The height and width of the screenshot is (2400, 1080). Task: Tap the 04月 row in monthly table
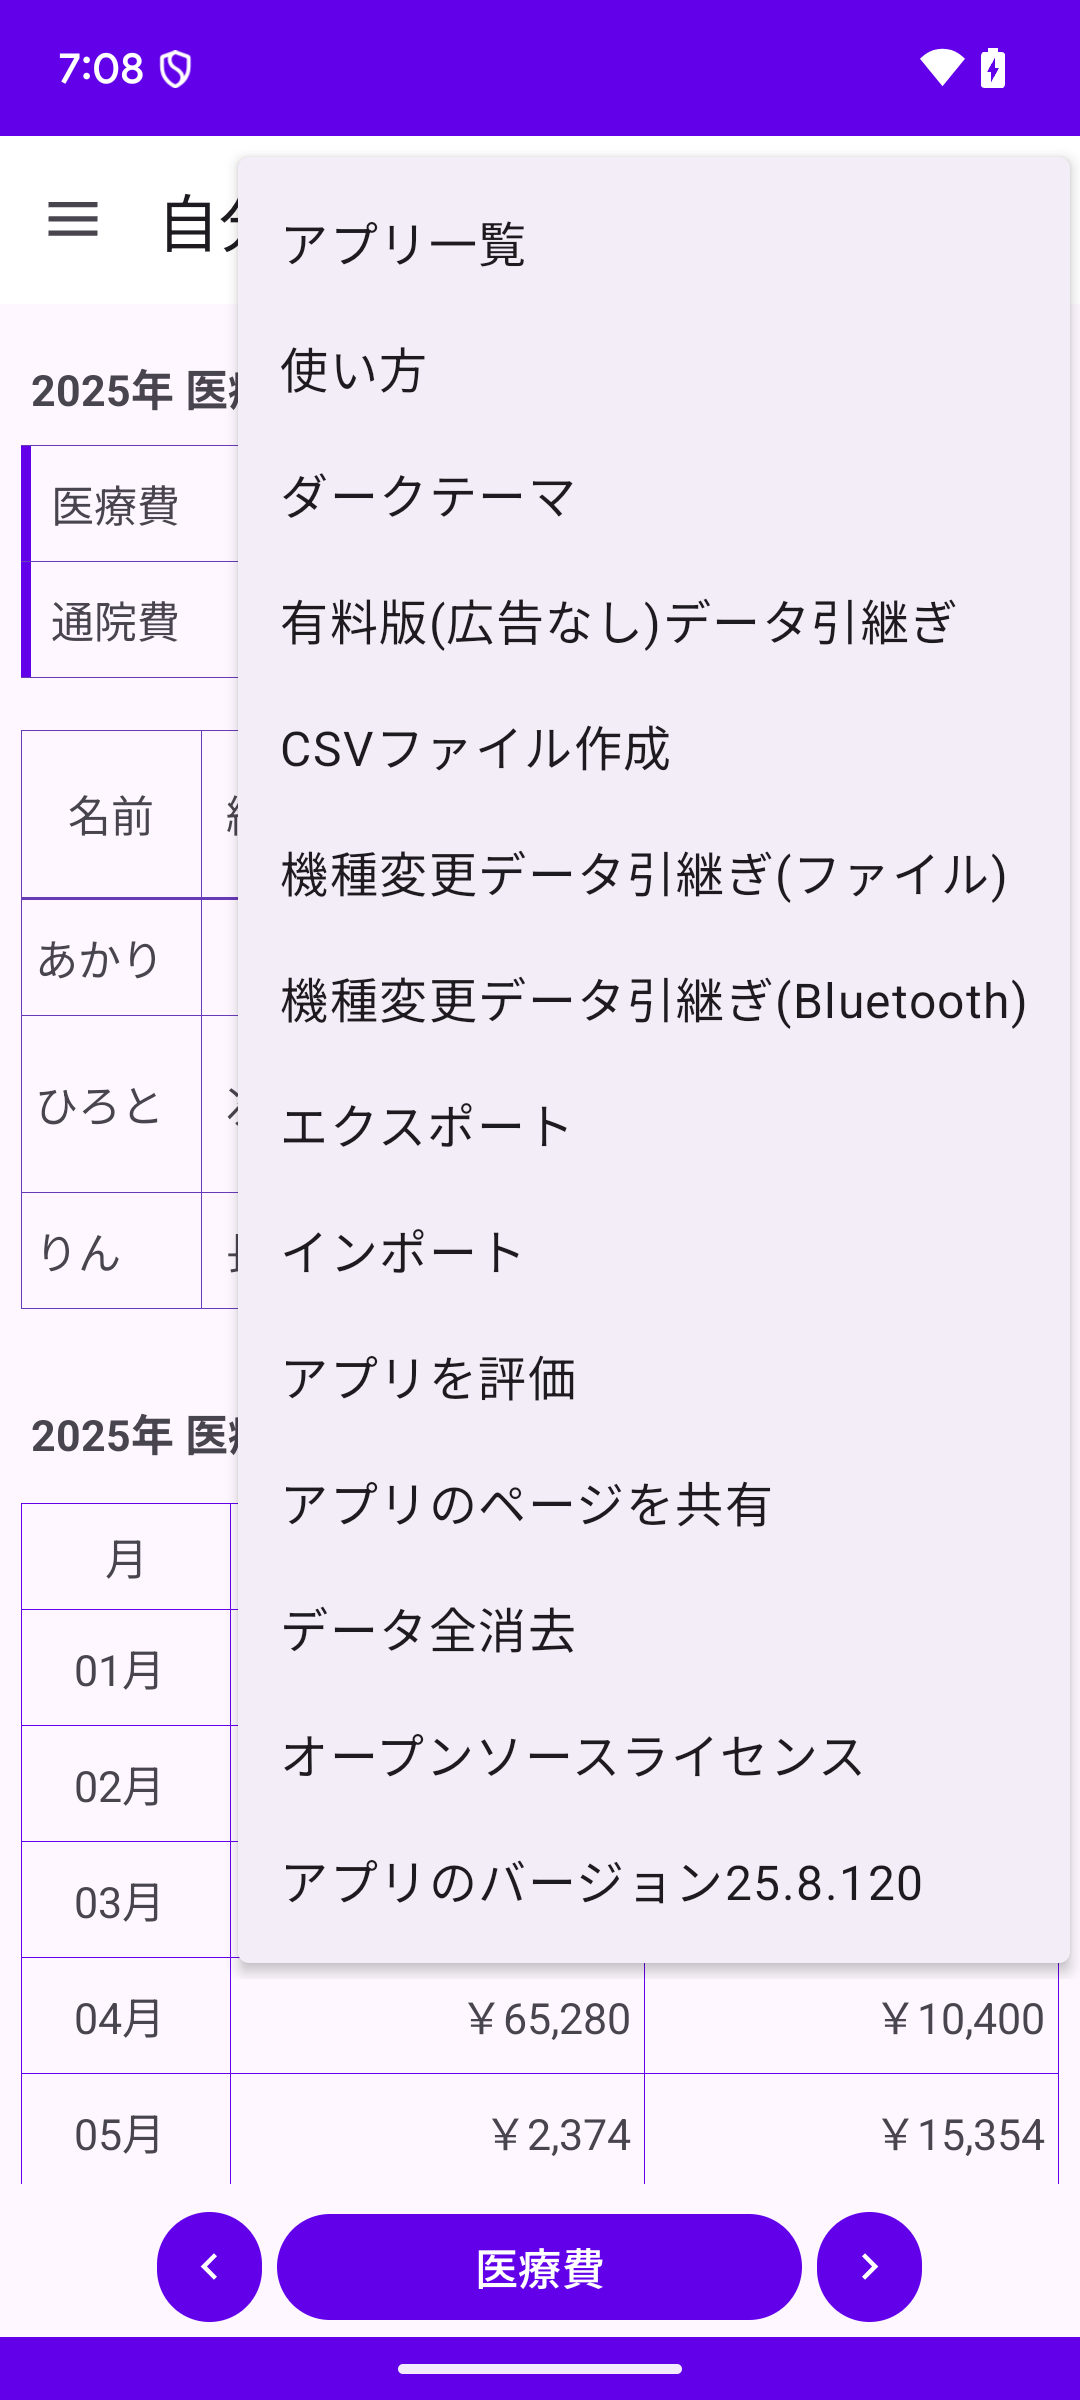(x=118, y=2019)
